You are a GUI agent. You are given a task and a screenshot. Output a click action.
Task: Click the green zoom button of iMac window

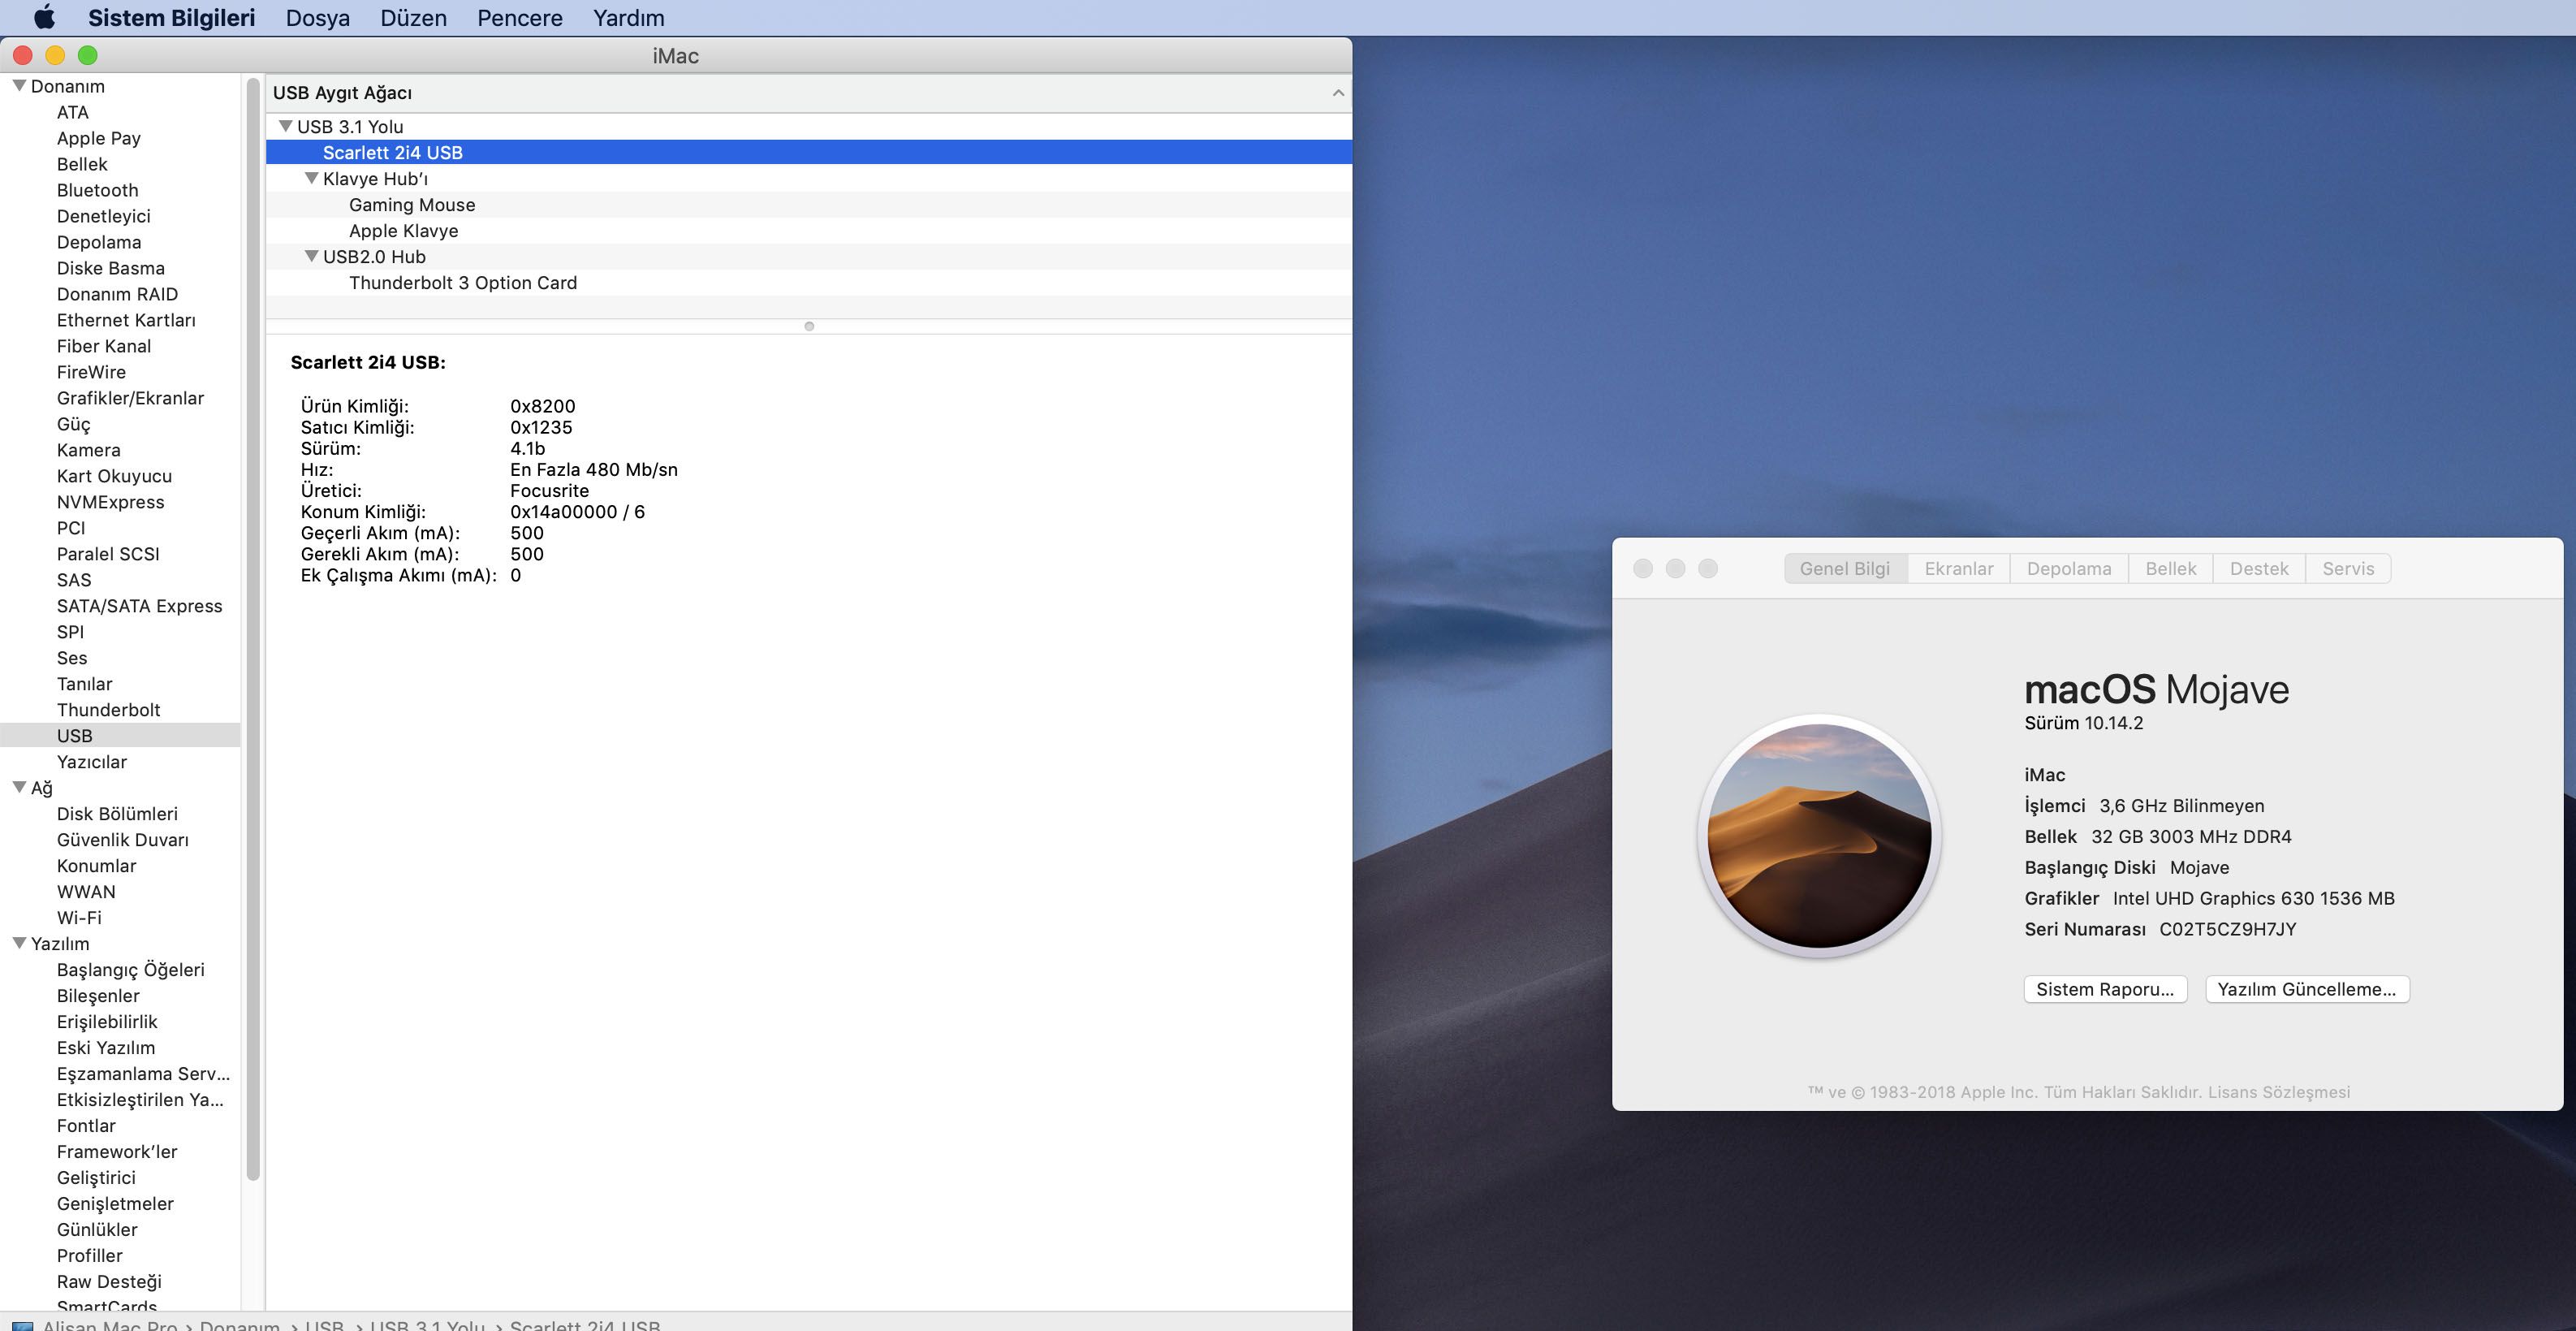pyautogui.click(x=88, y=56)
